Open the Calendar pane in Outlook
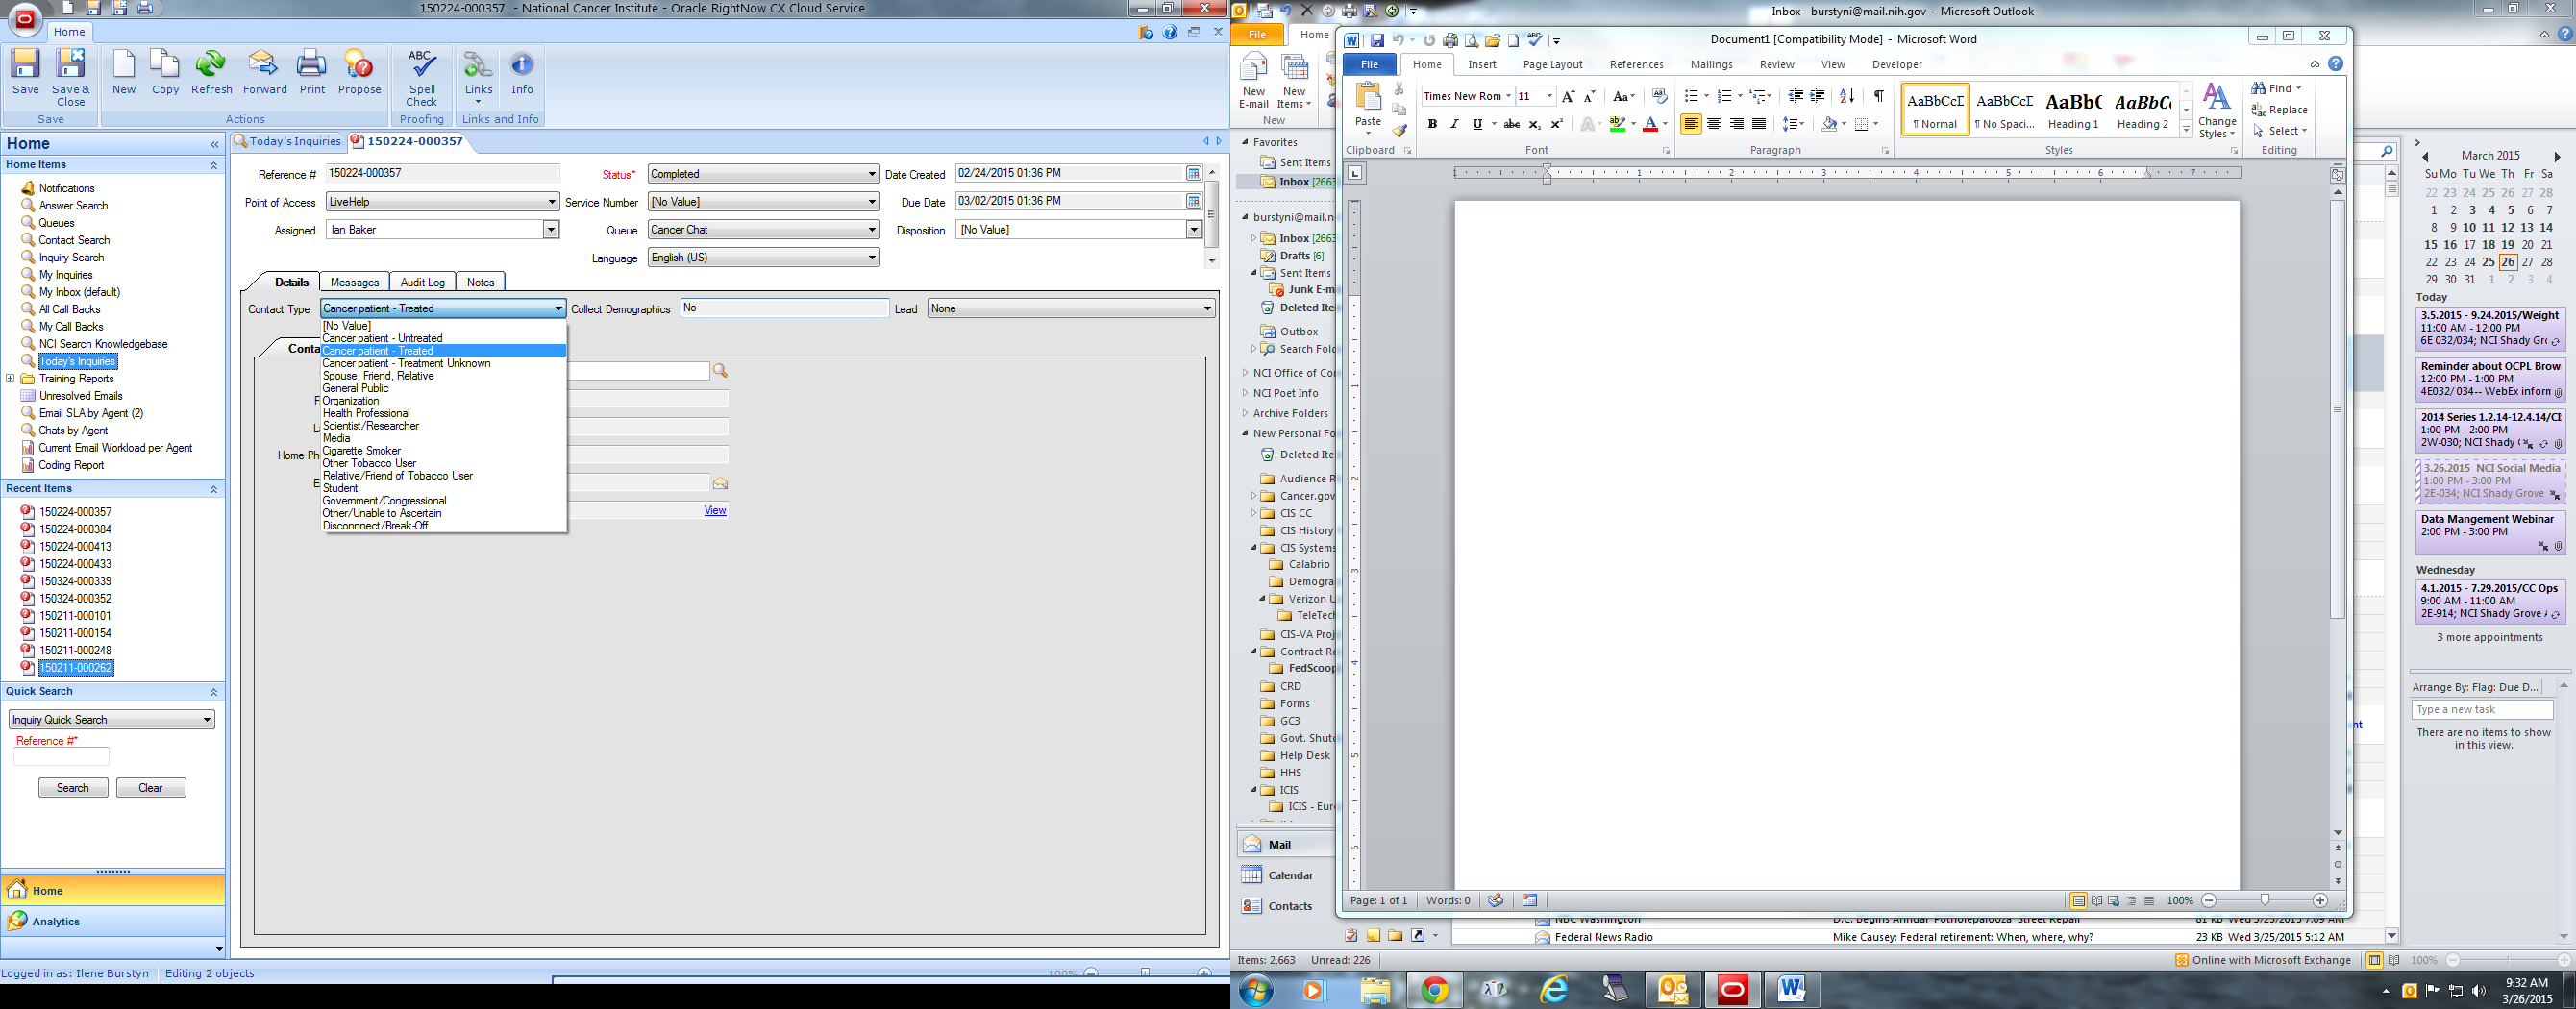The width and height of the screenshot is (2576, 1009). [1286, 875]
